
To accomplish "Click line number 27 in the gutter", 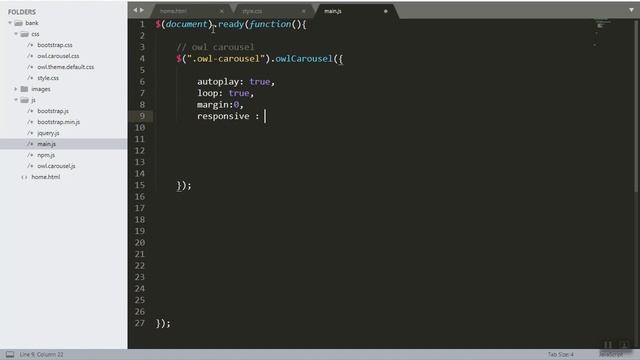I will coord(140,323).
